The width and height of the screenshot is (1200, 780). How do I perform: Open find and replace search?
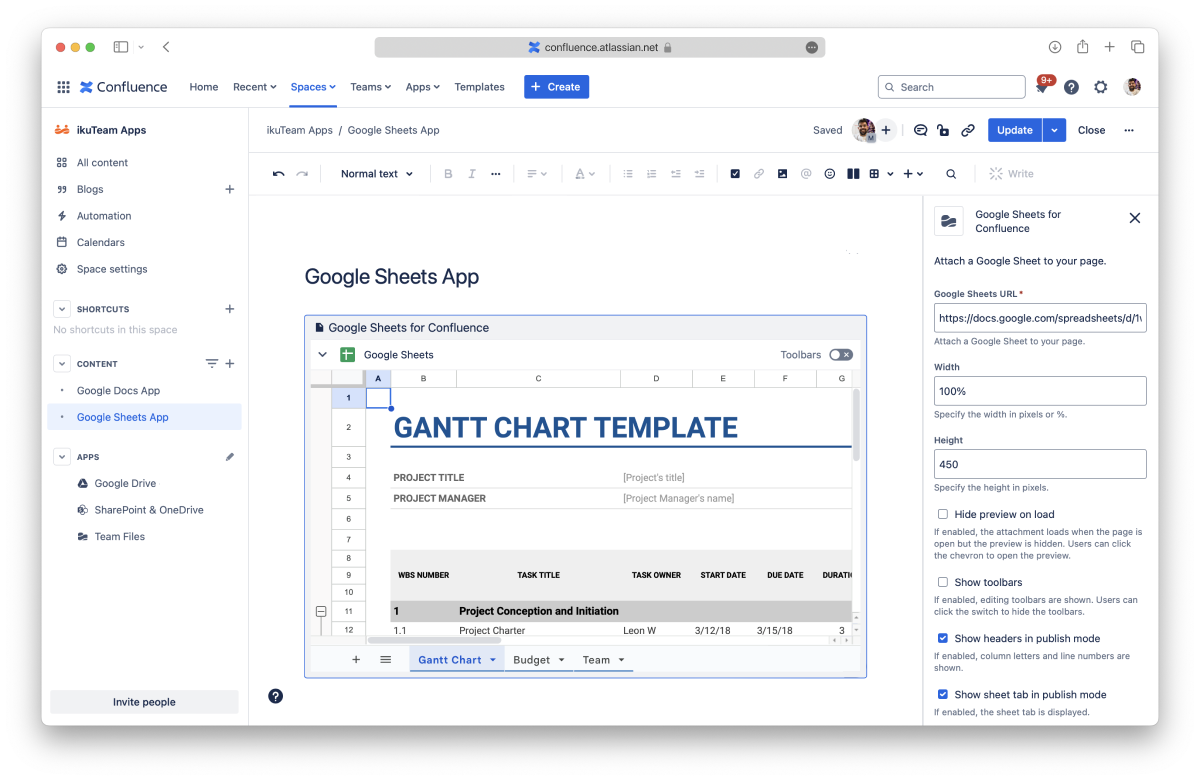click(951, 174)
